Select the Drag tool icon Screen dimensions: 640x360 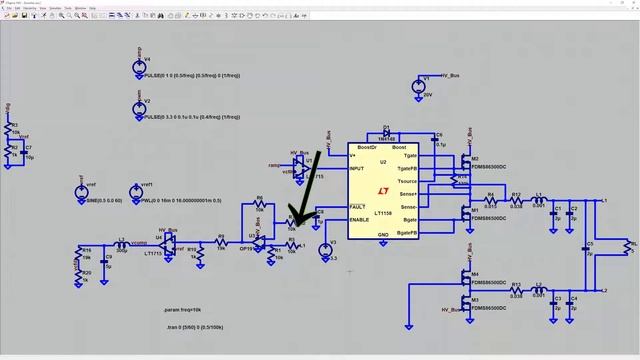[x=257, y=16]
